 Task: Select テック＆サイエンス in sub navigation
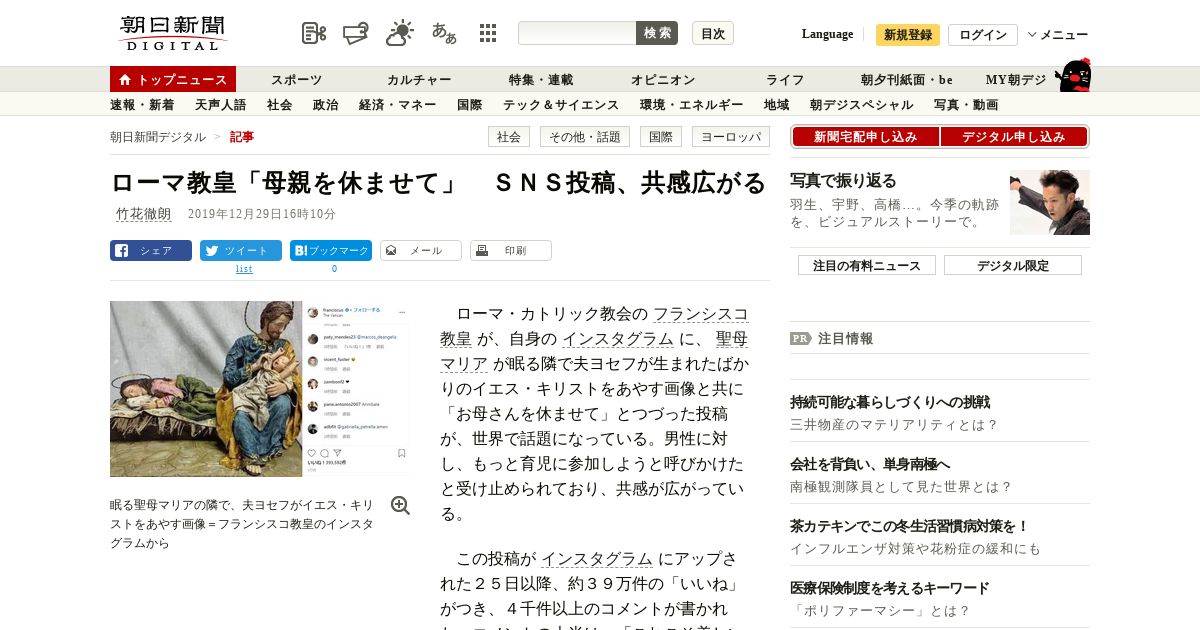[561, 104]
